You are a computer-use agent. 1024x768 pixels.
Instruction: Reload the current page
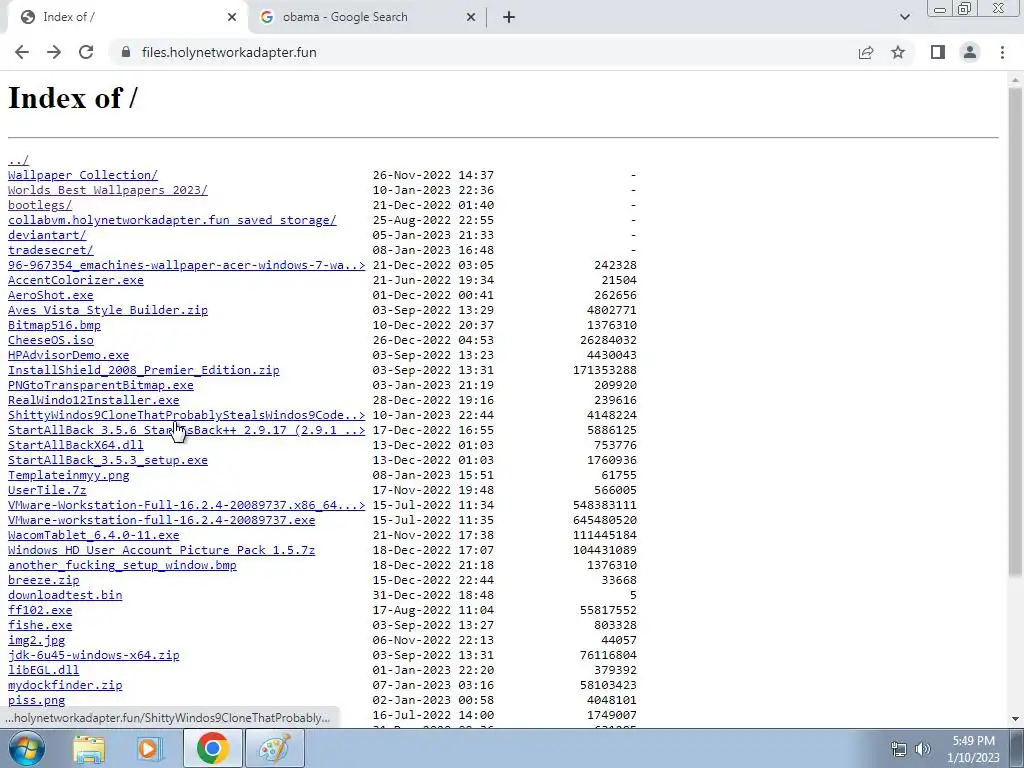coord(86,52)
